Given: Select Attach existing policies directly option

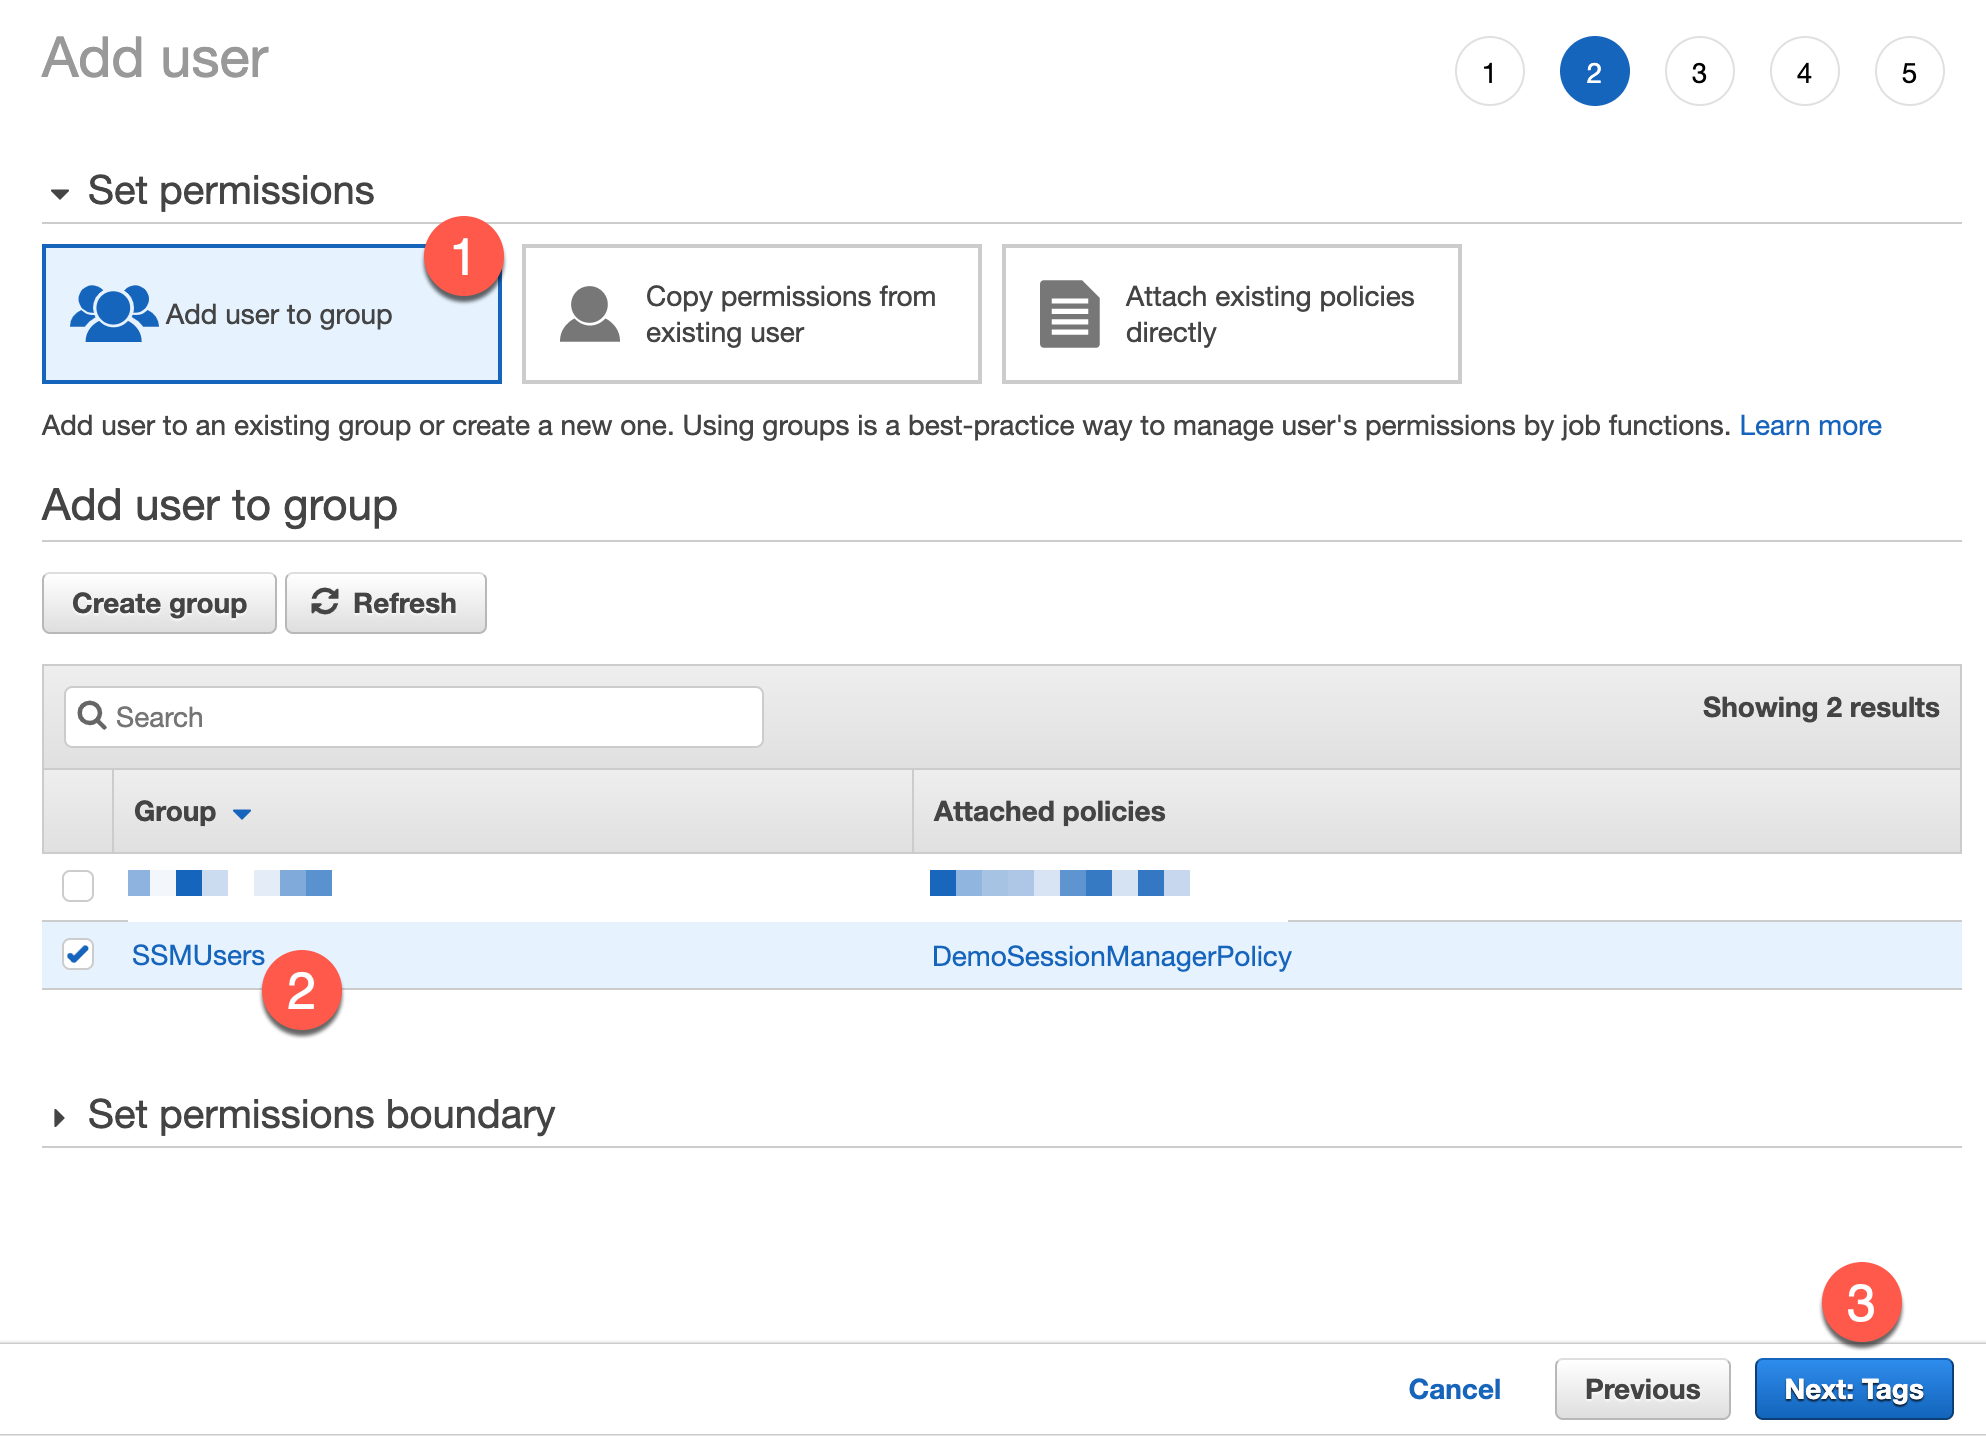Looking at the screenshot, I should [1229, 313].
